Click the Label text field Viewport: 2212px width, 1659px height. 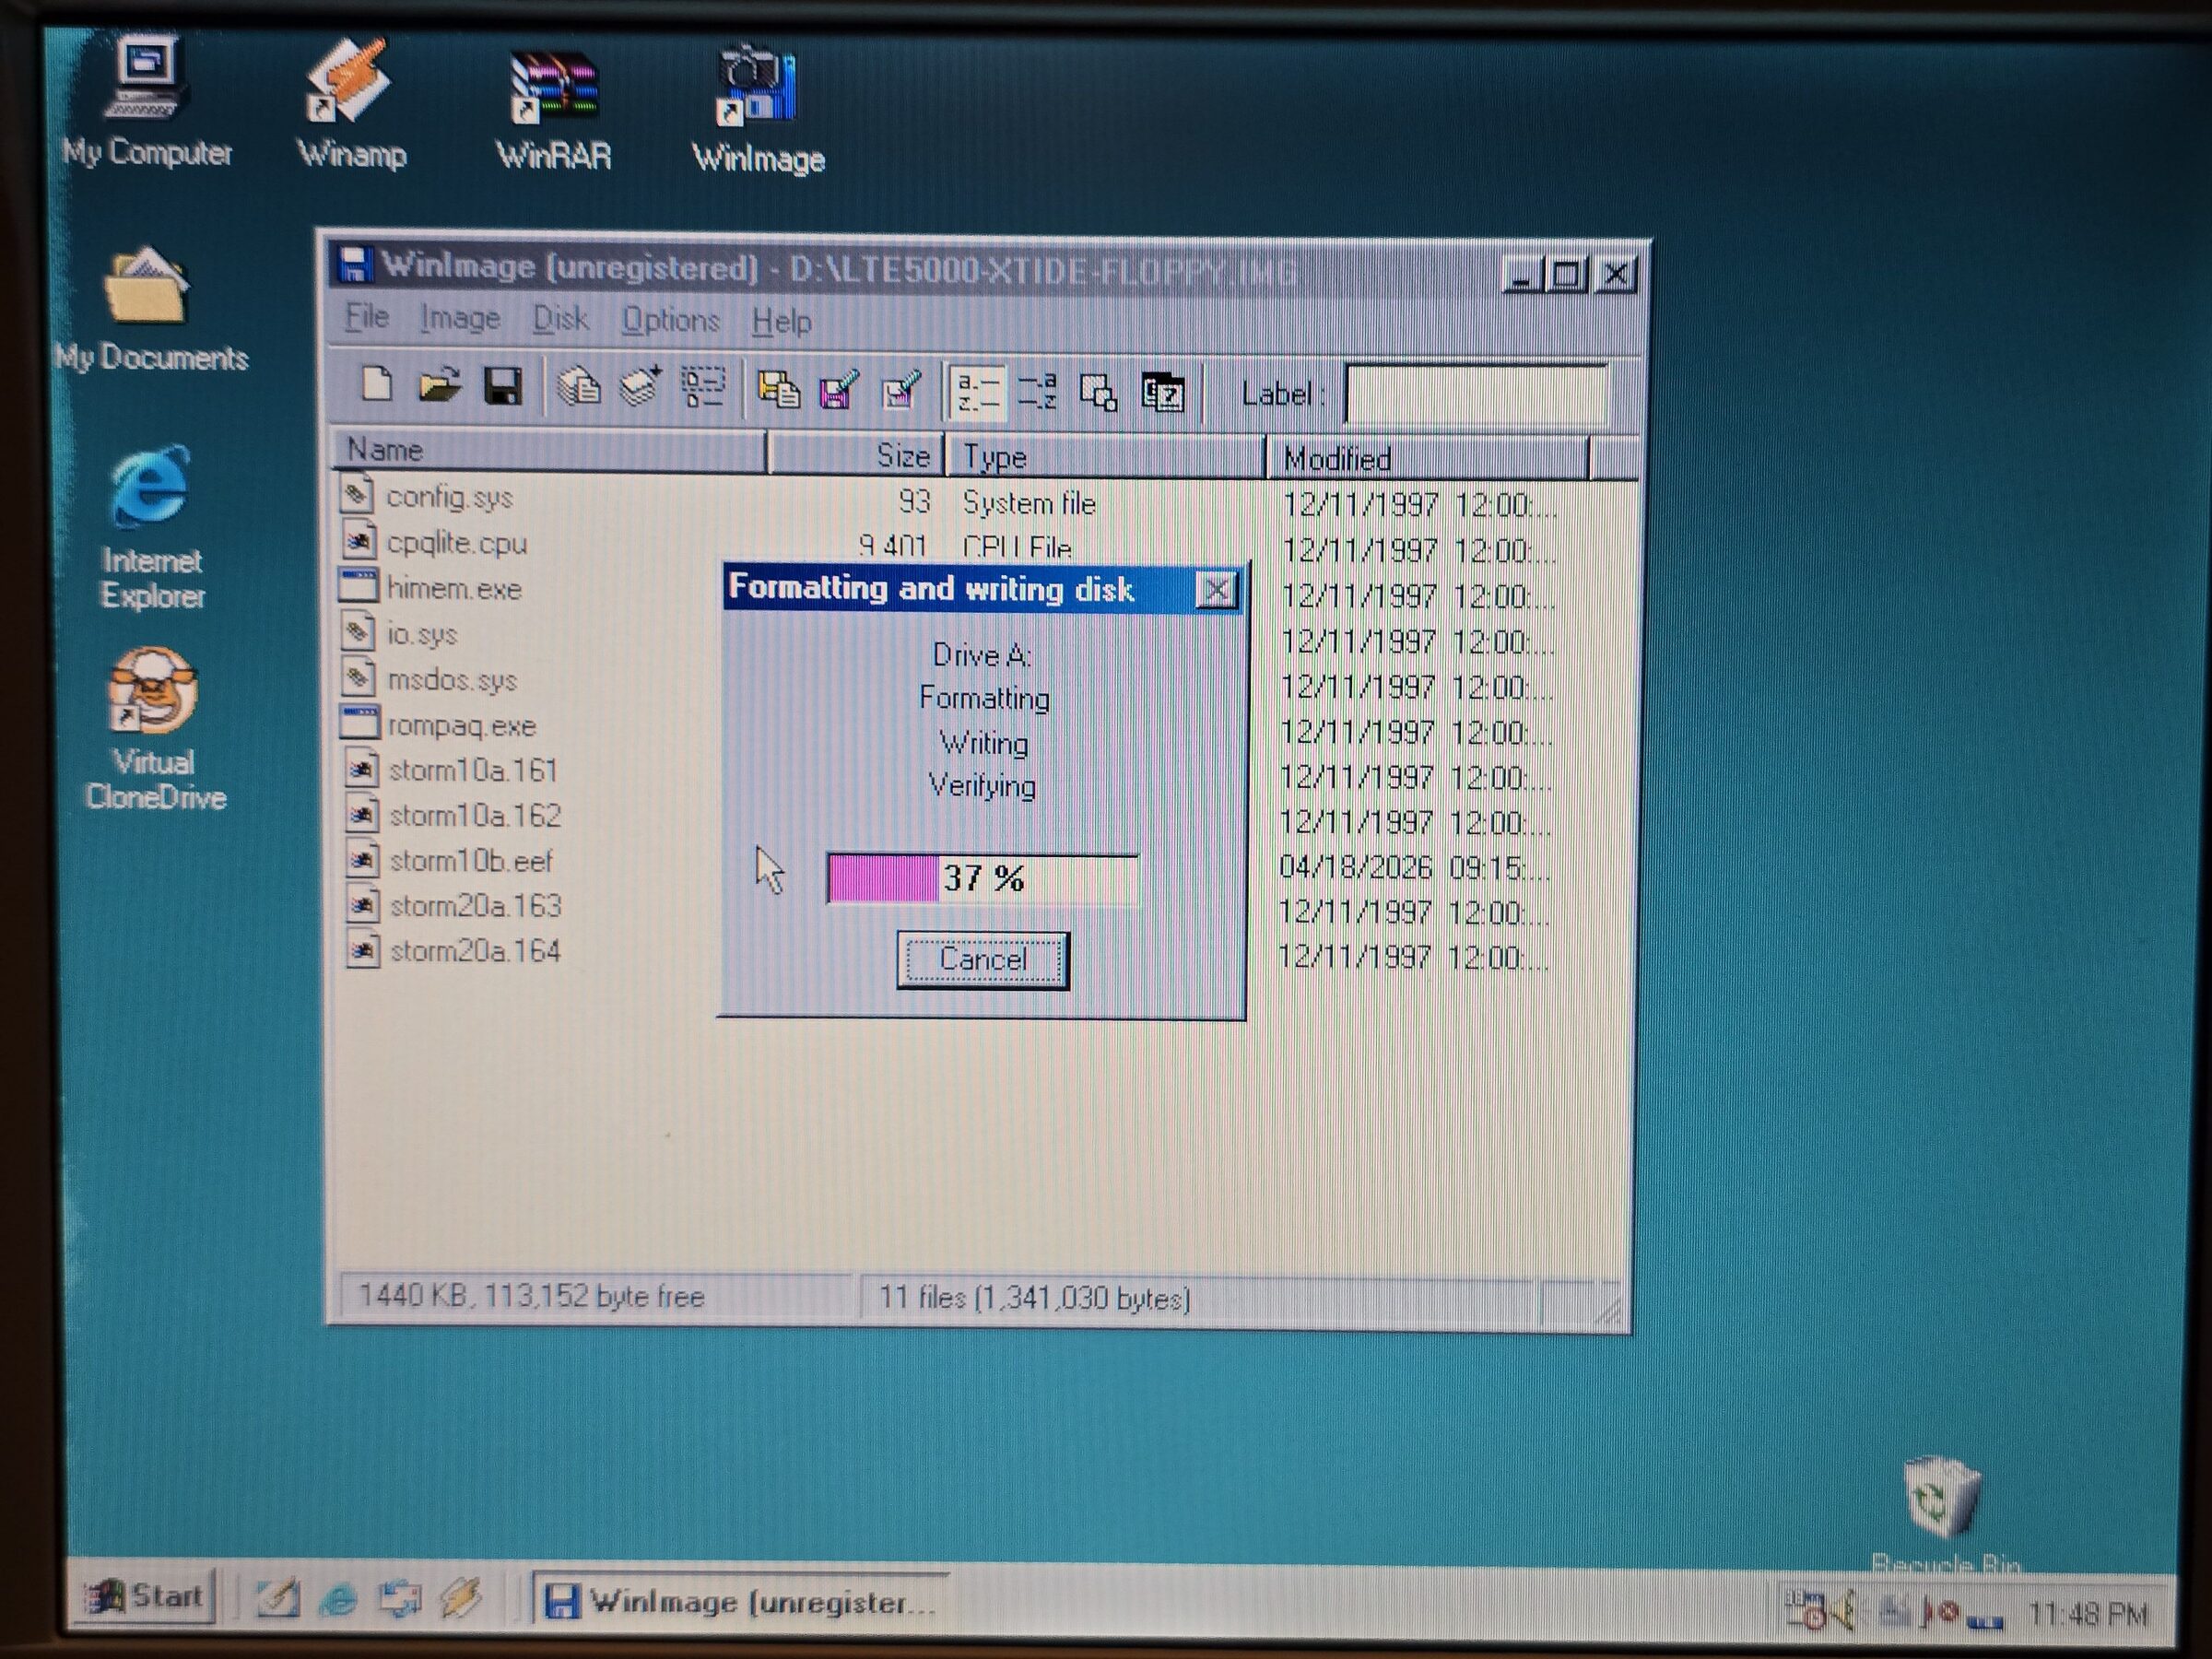(1476, 395)
